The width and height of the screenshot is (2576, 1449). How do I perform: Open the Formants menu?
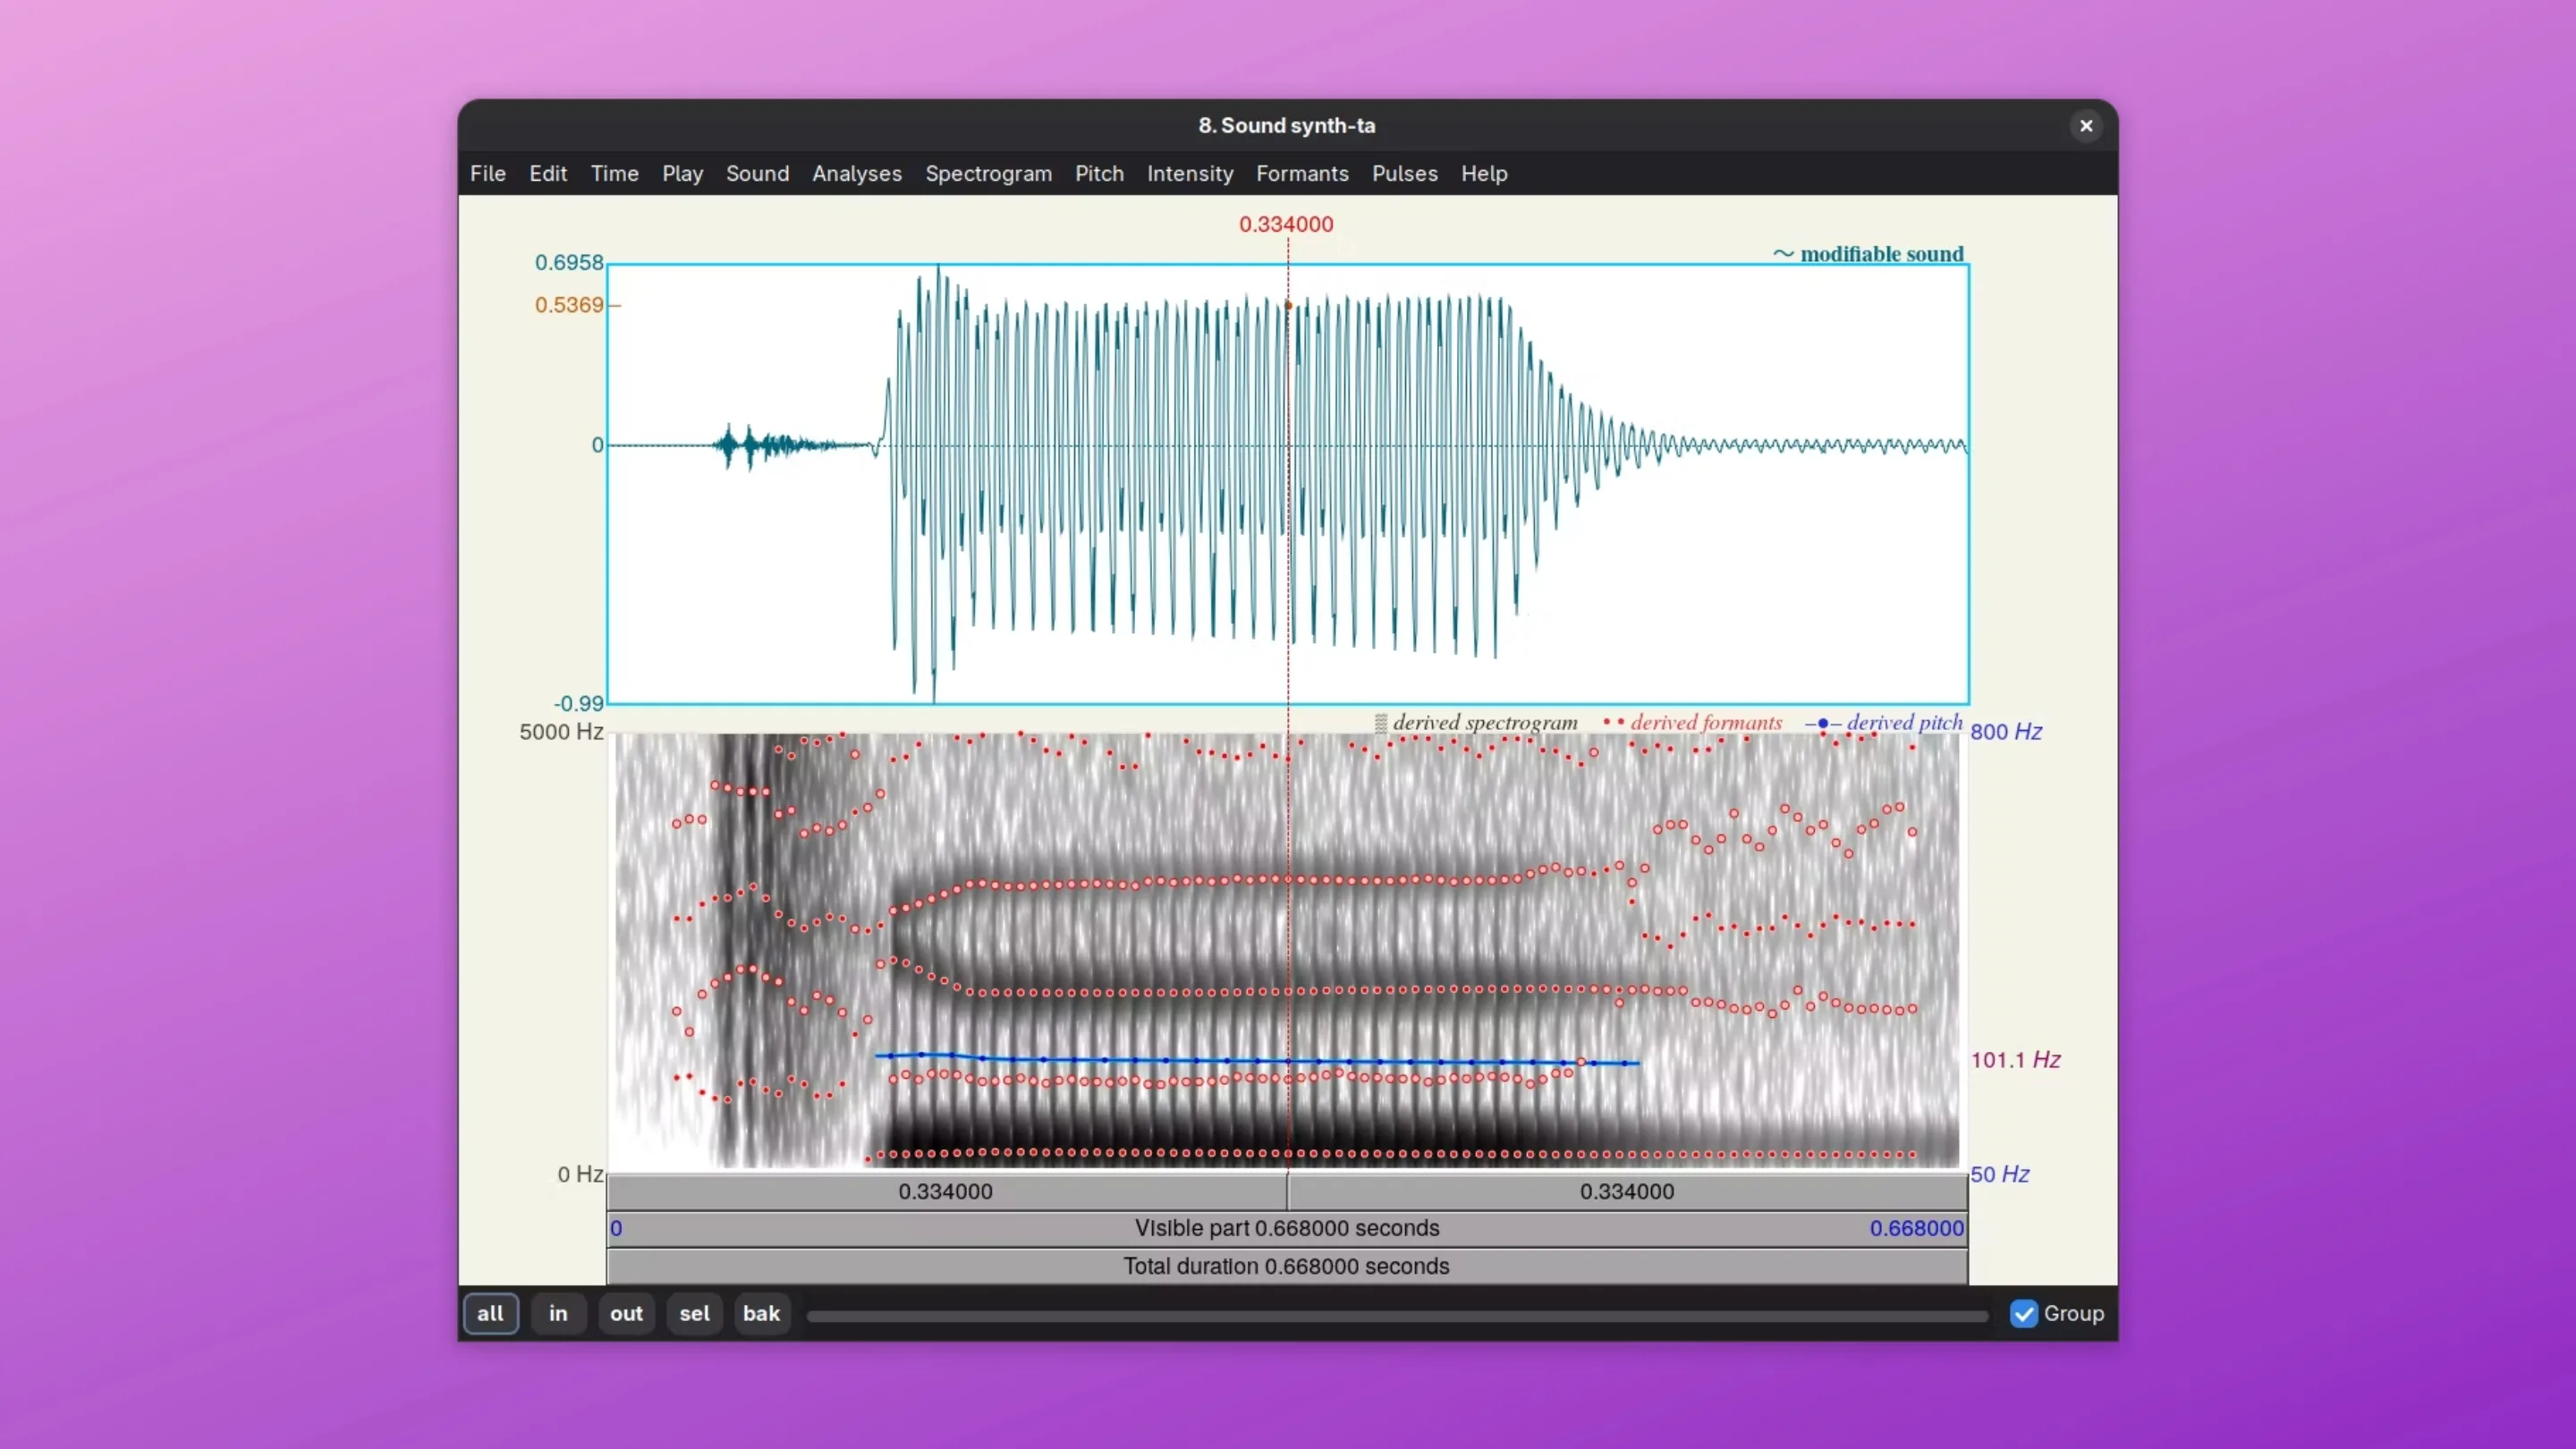[x=1302, y=173]
